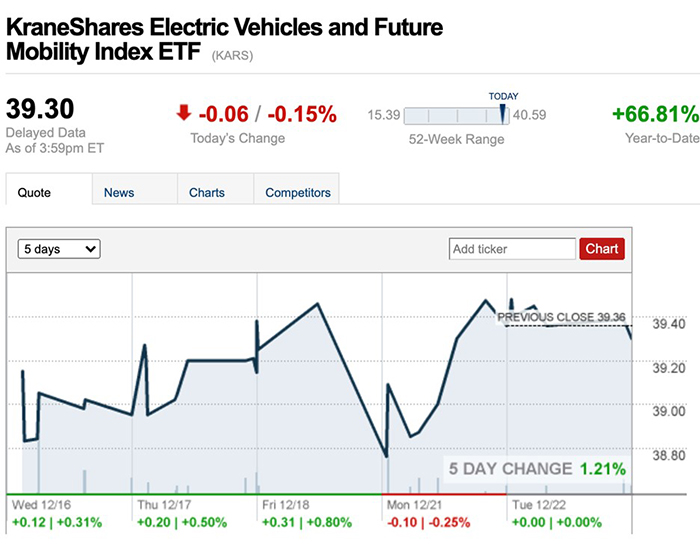Click the Tue 12/22 day label

538,505
